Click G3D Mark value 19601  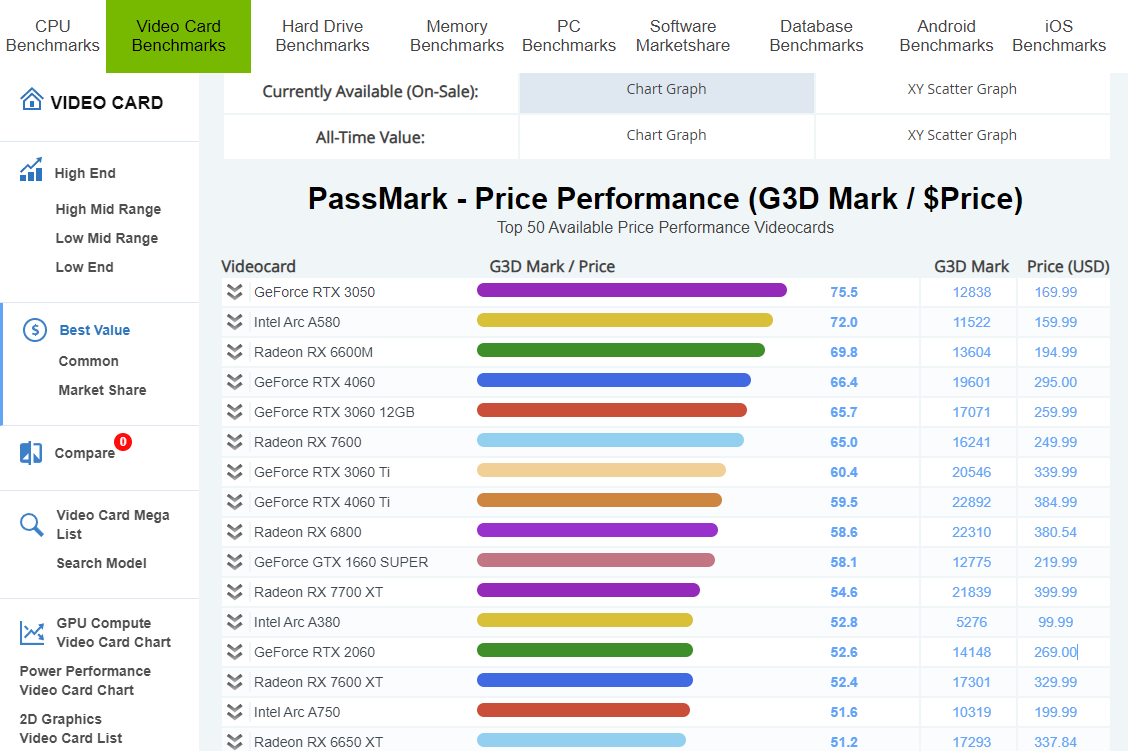click(971, 382)
